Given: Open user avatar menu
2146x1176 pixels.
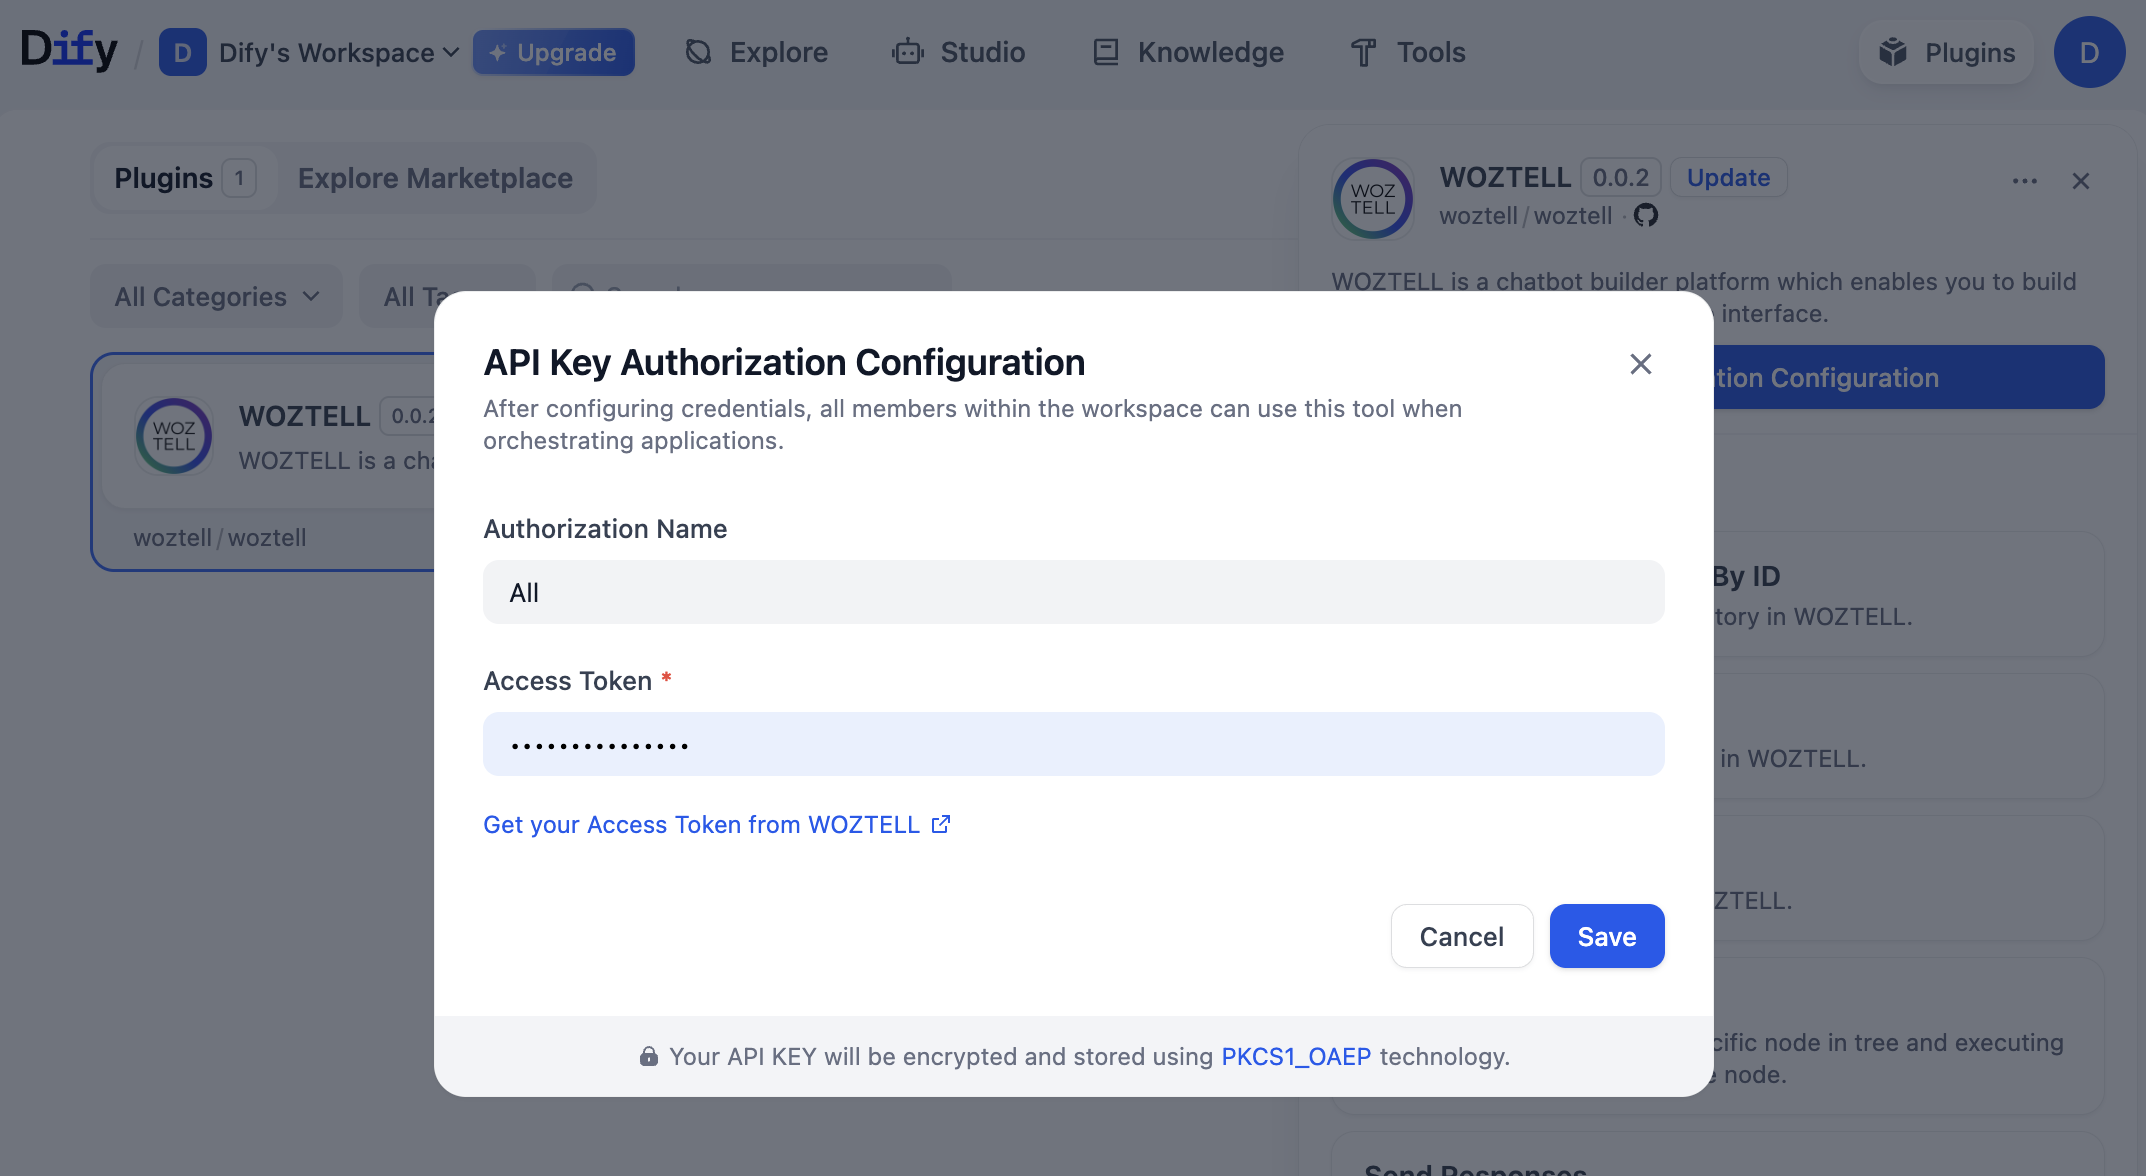Looking at the screenshot, I should pyautogui.click(x=2089, y=52).
